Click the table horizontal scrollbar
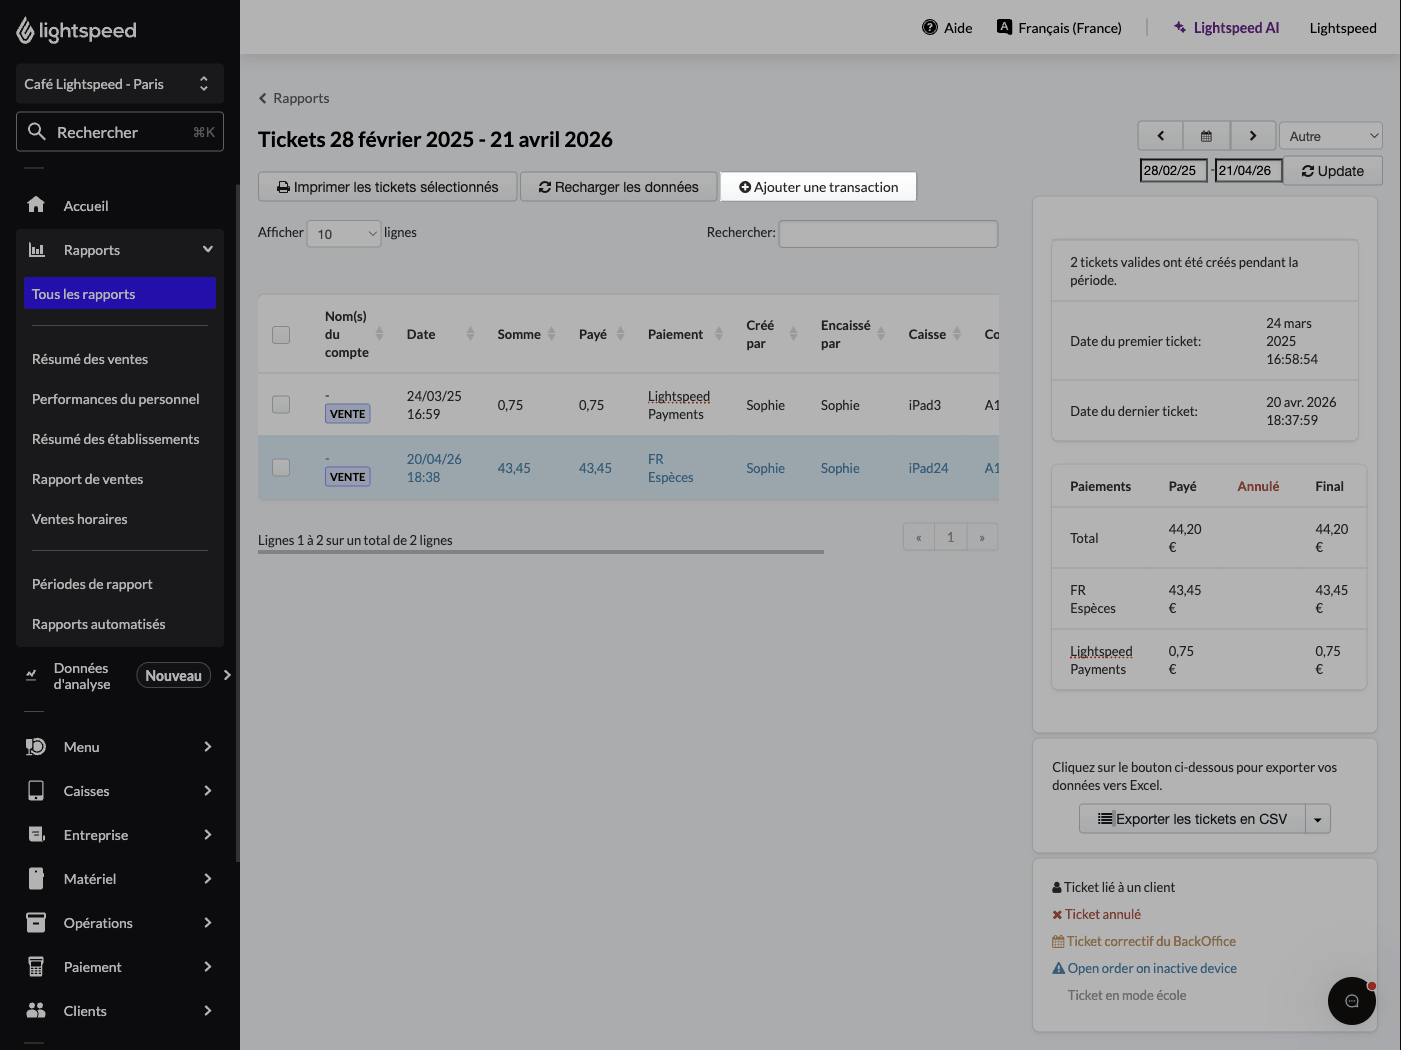 pos(541,551)
